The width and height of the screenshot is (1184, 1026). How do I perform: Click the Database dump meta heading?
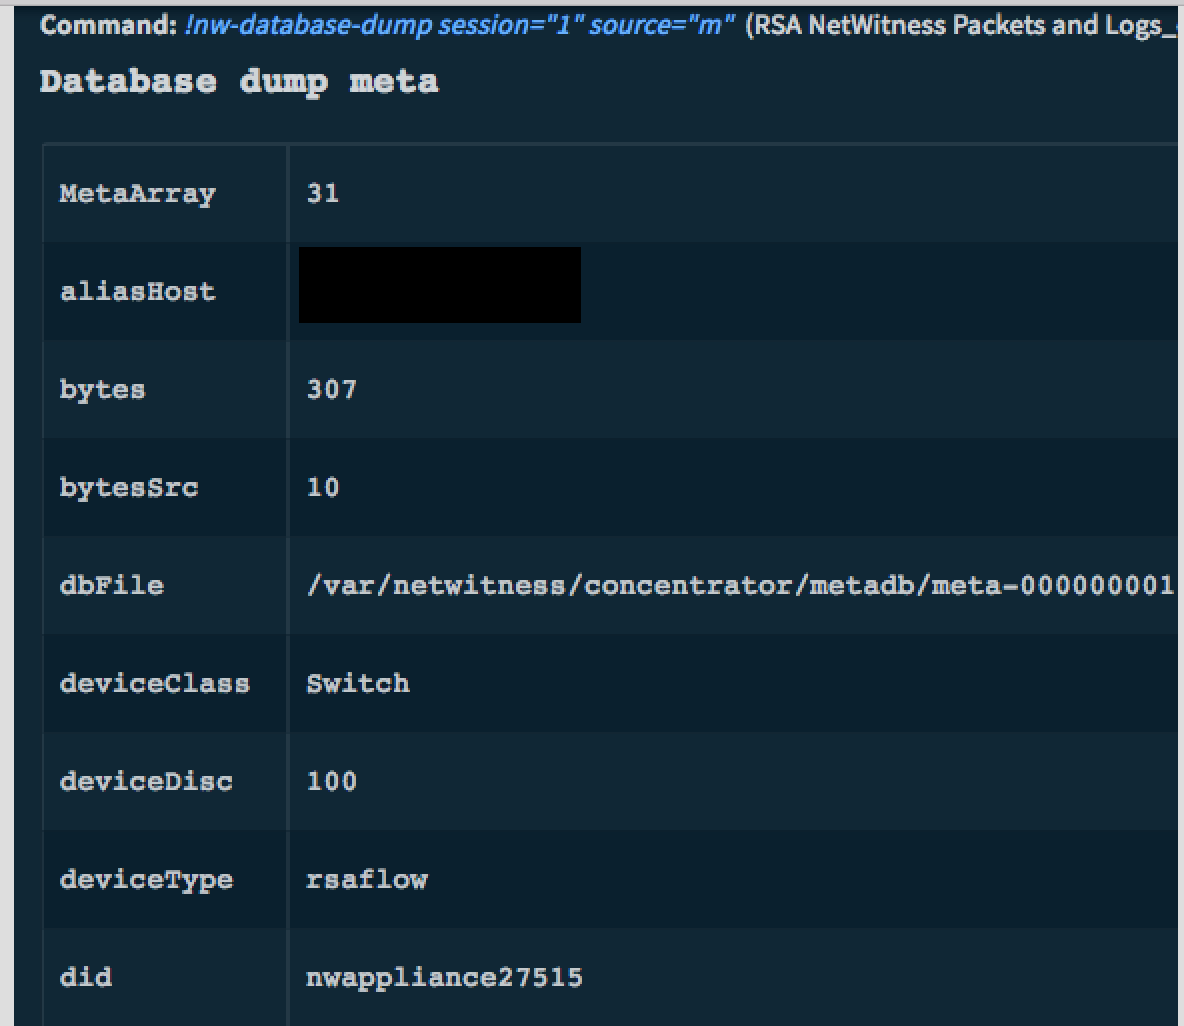pos(238,81)
